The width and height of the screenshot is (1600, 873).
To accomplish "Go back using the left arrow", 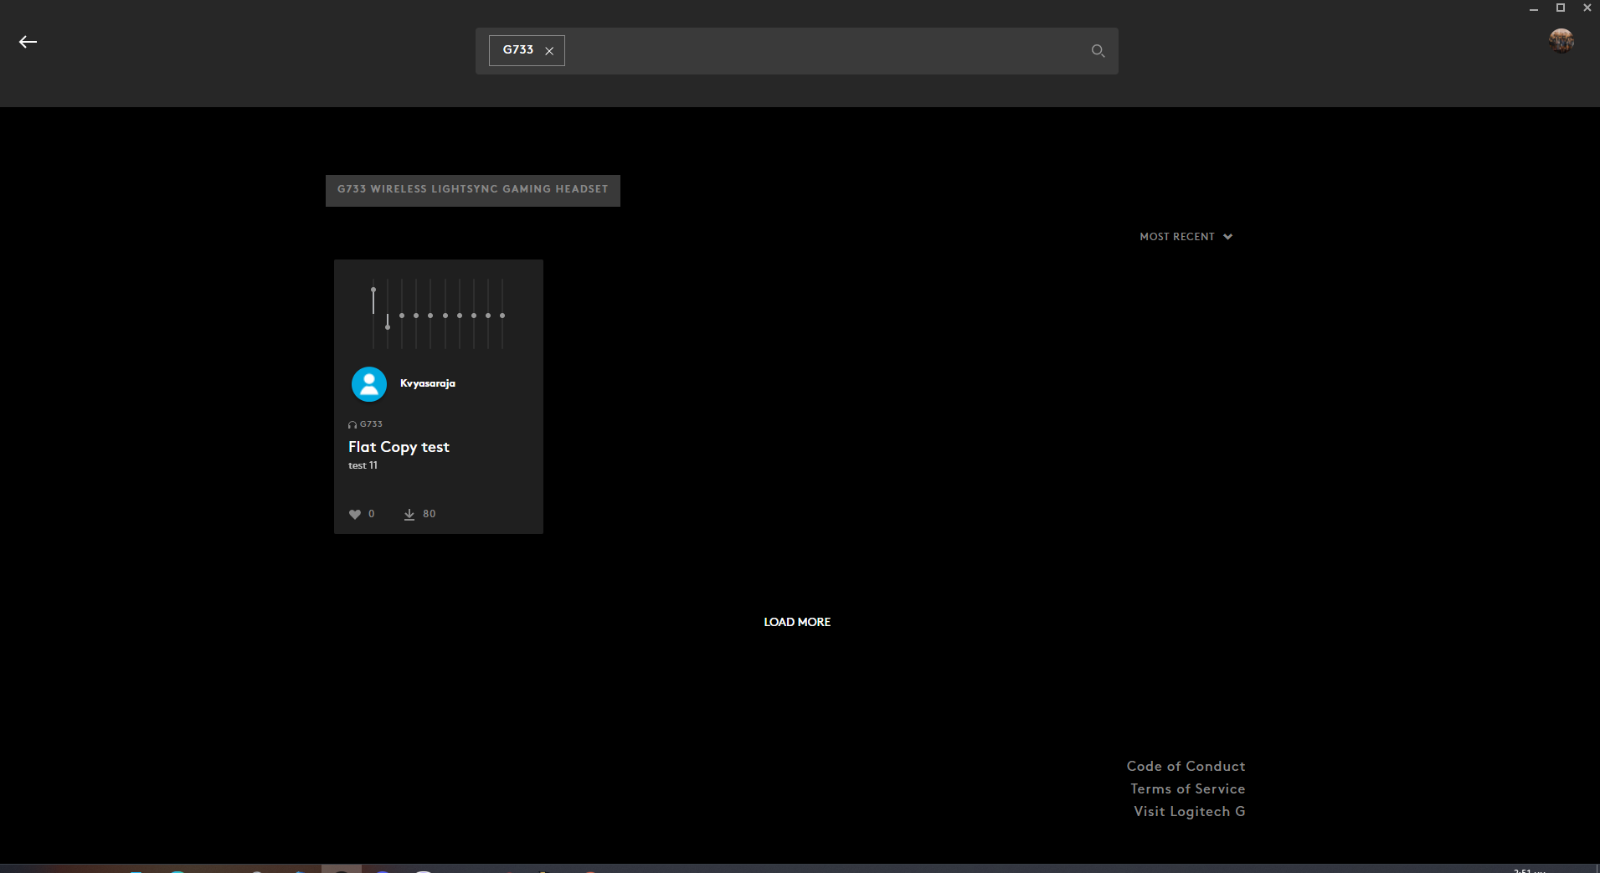I will click(x=28, y=42).
